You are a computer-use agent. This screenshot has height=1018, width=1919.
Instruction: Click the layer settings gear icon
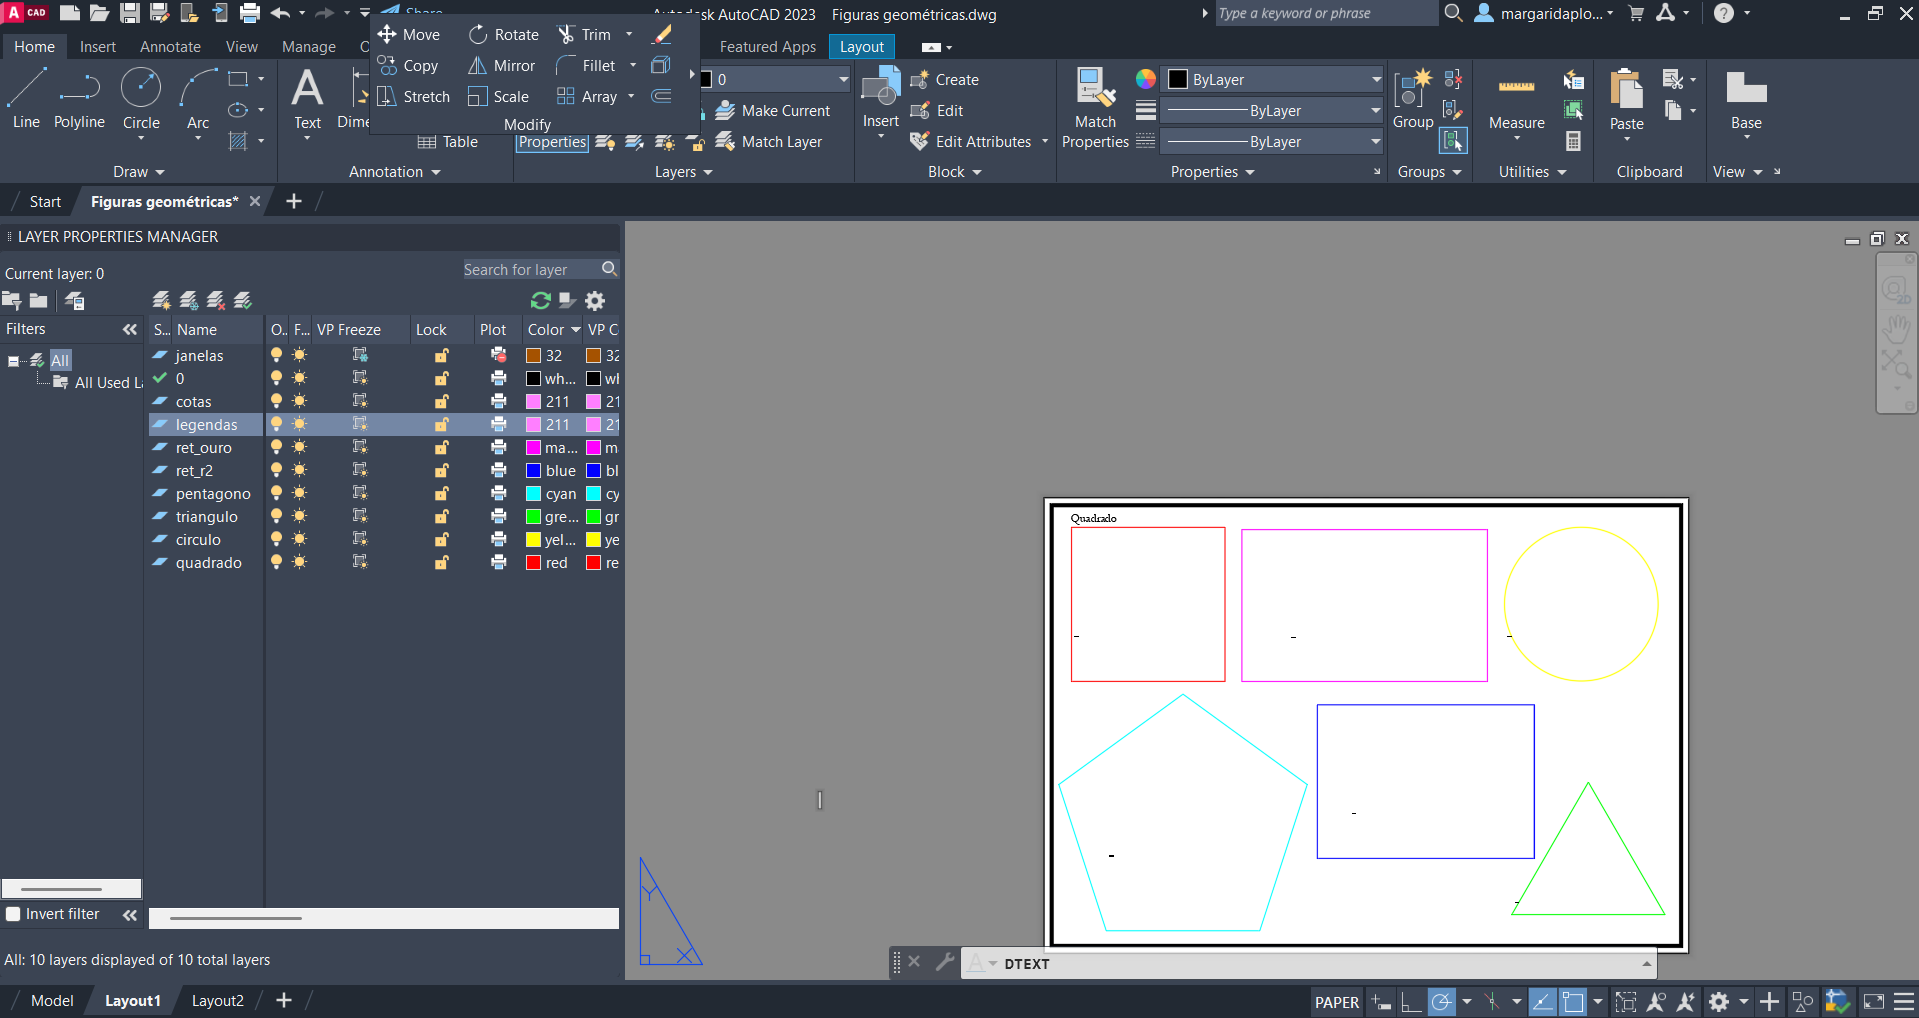(595, 301)
